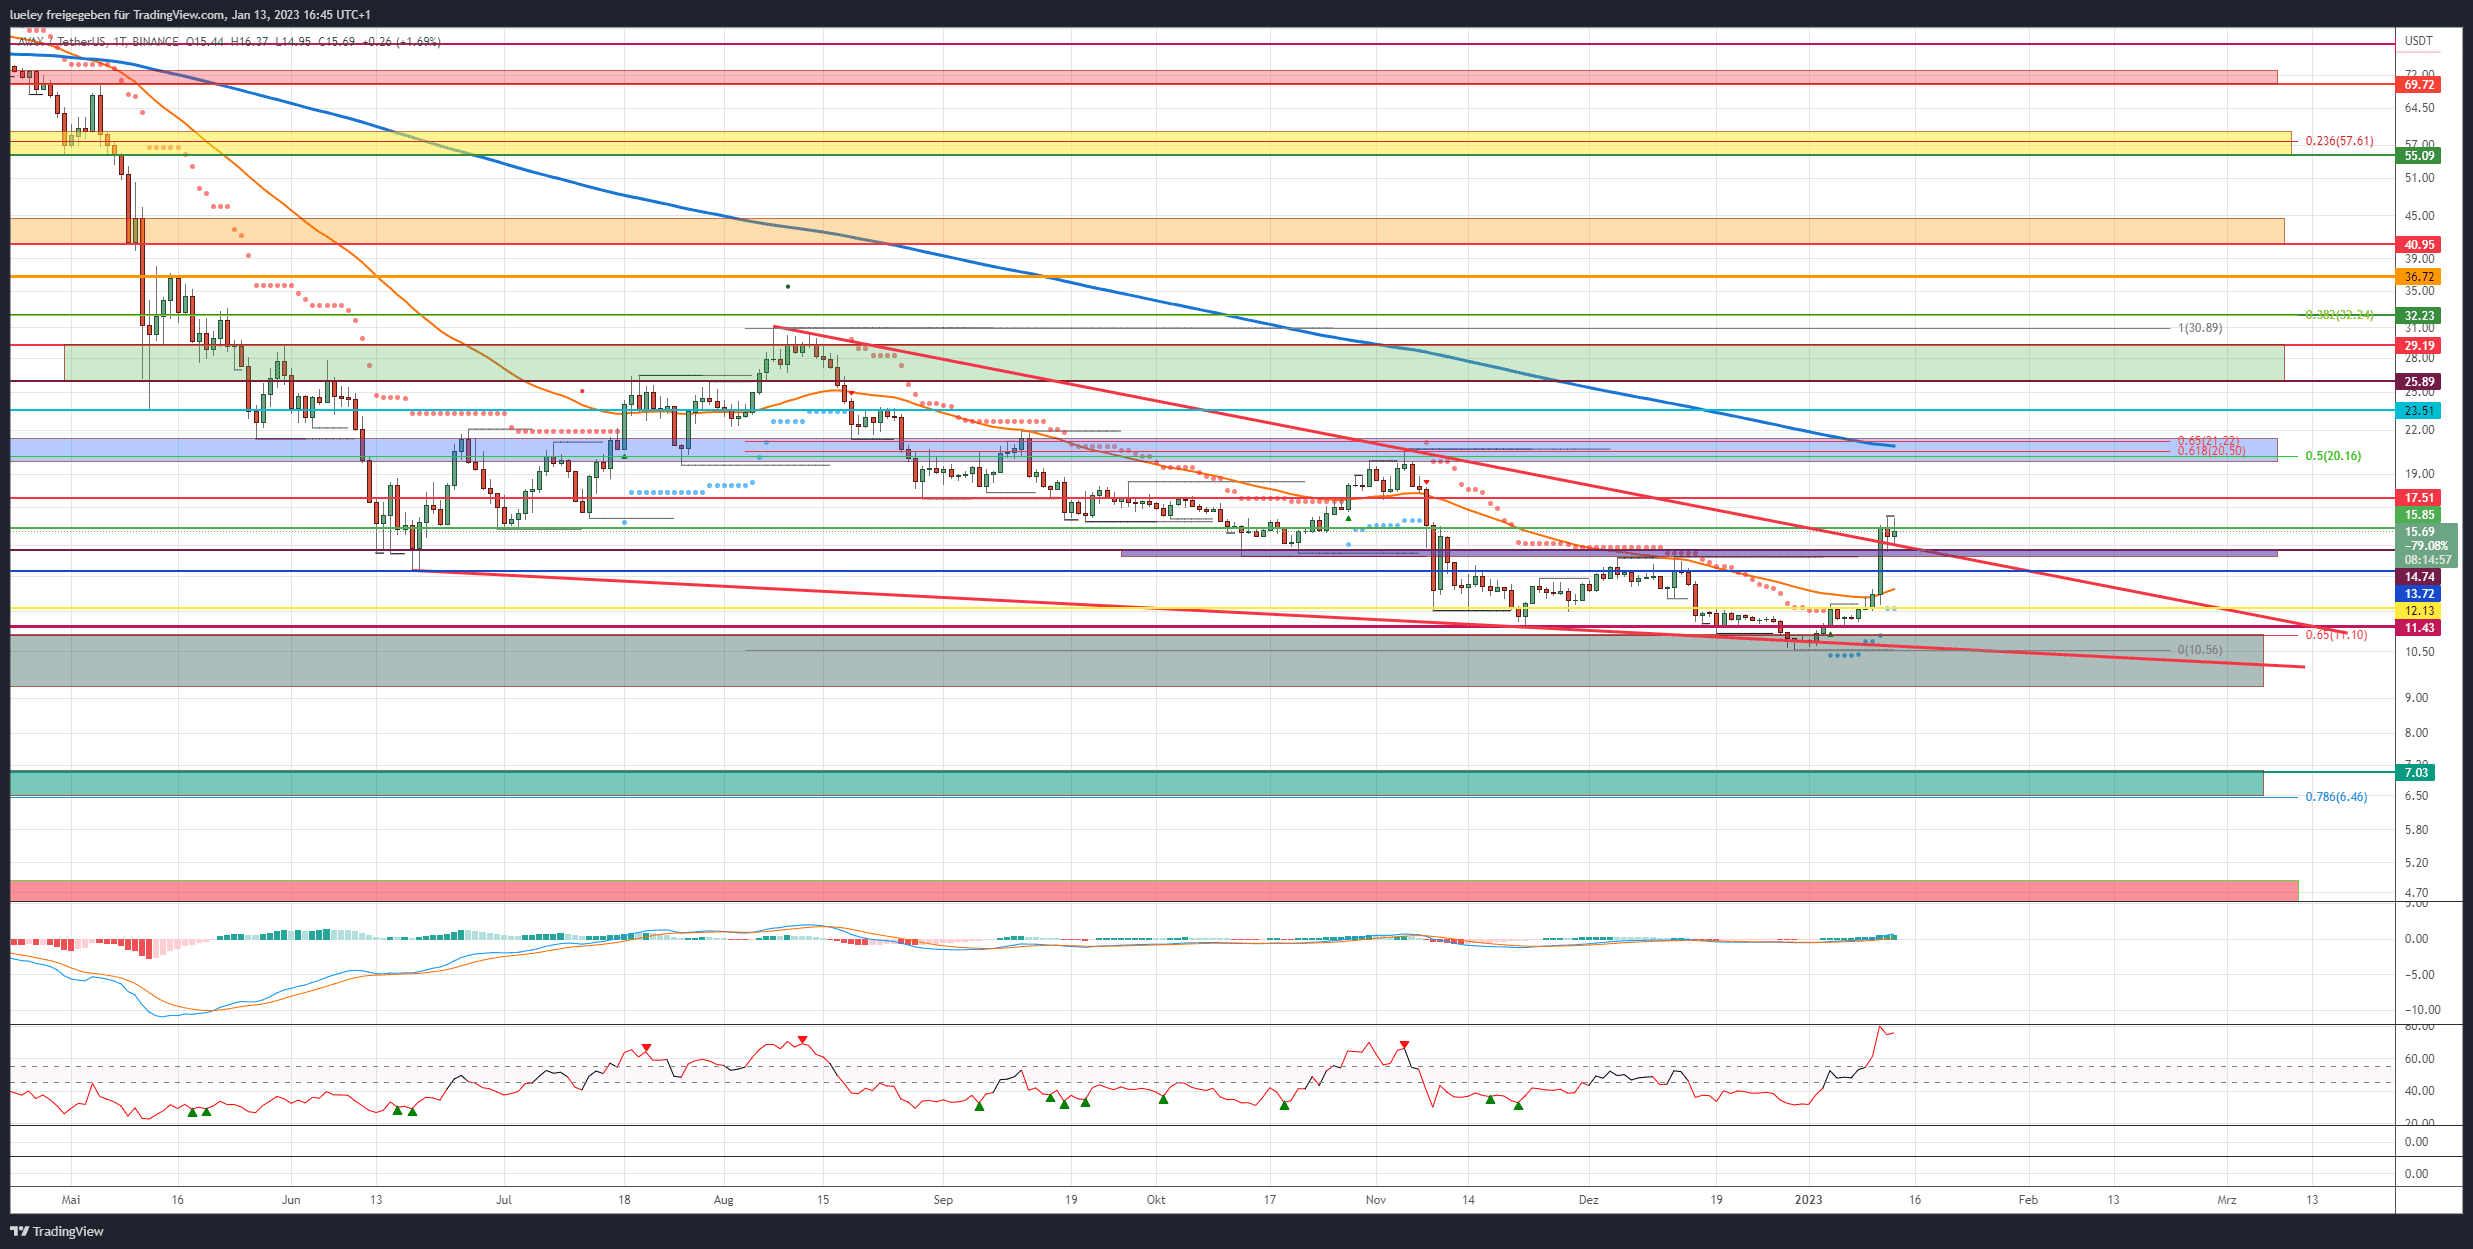This screenshot has width=2473, height=1249.
Task: Click the 0.618(20.50) Fibonacci label
Action: tap(2212, 451)
